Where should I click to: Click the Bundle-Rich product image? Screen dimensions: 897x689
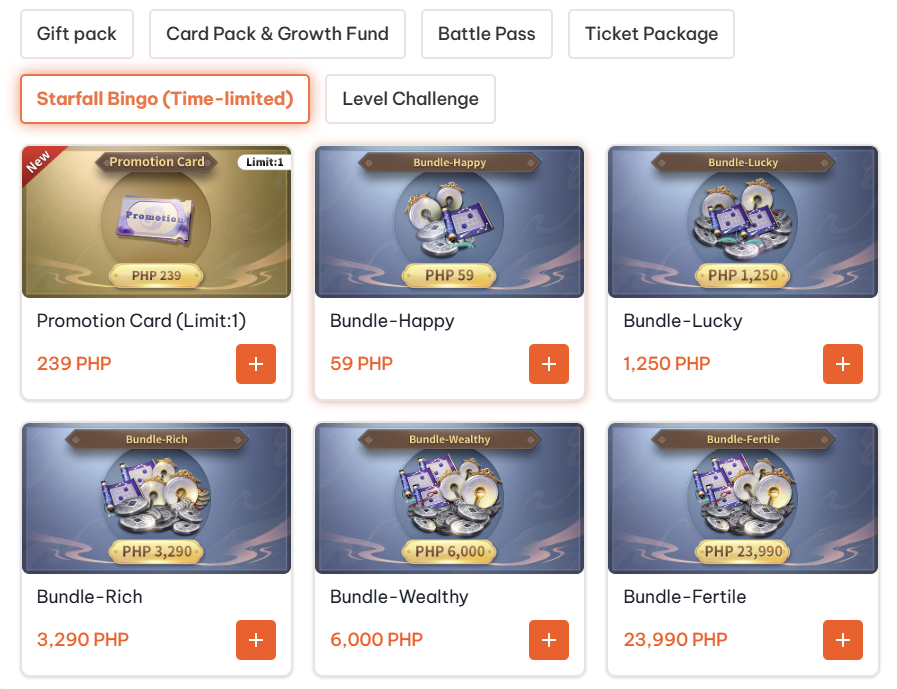tap(156, 498)
